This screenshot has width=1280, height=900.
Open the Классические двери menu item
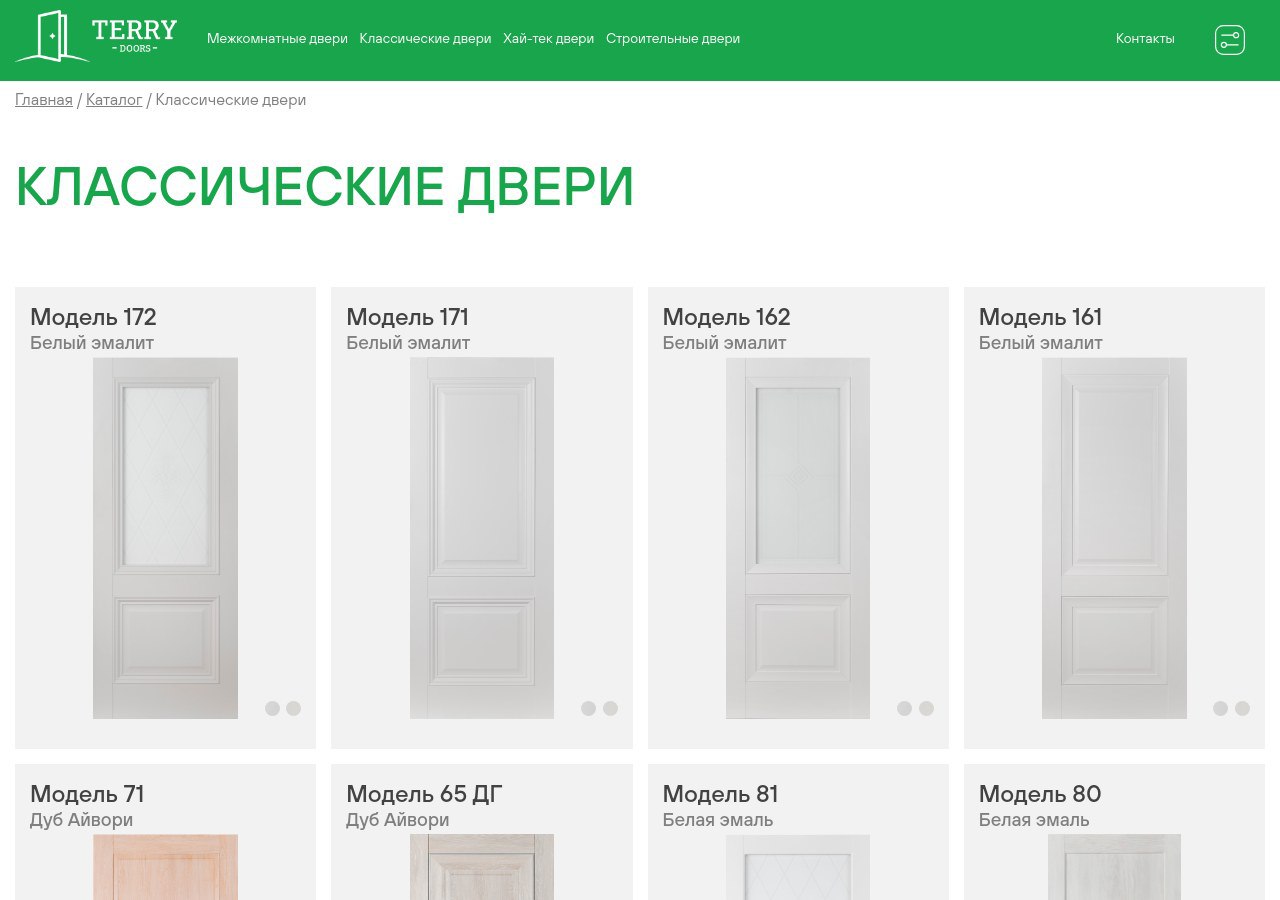pos(425,39)
